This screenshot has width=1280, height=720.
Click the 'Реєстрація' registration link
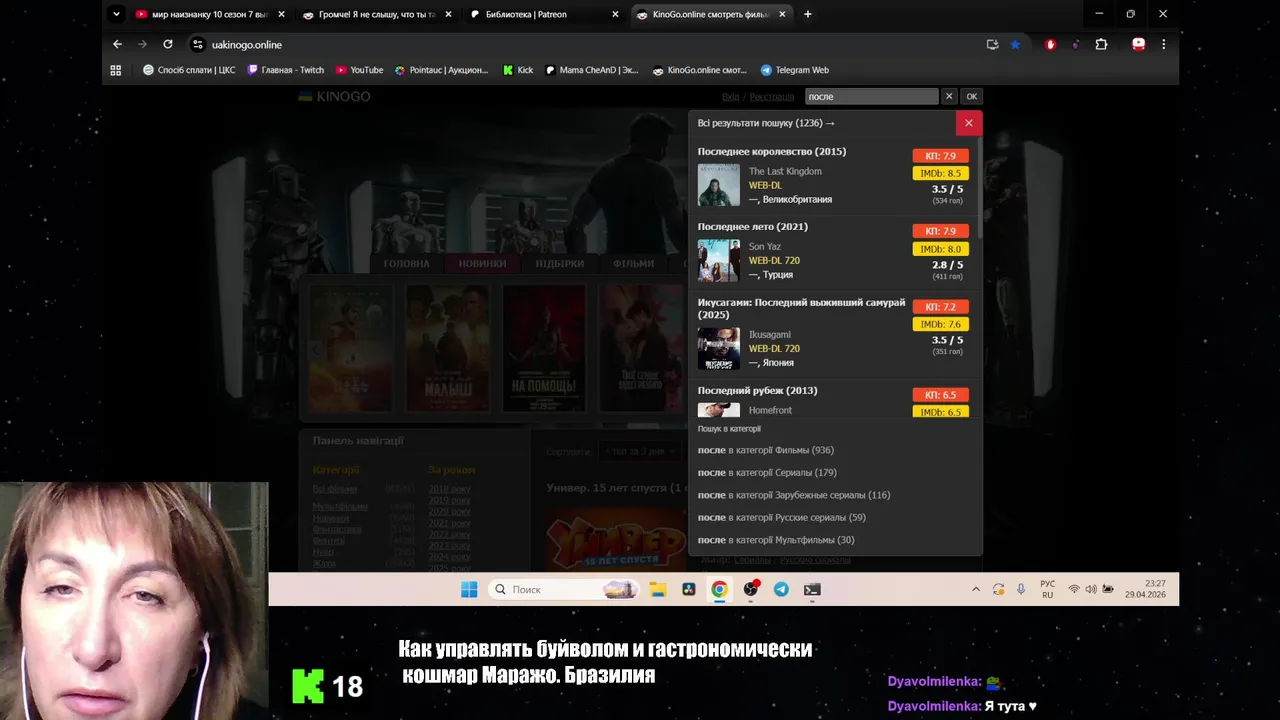(772, 96)
